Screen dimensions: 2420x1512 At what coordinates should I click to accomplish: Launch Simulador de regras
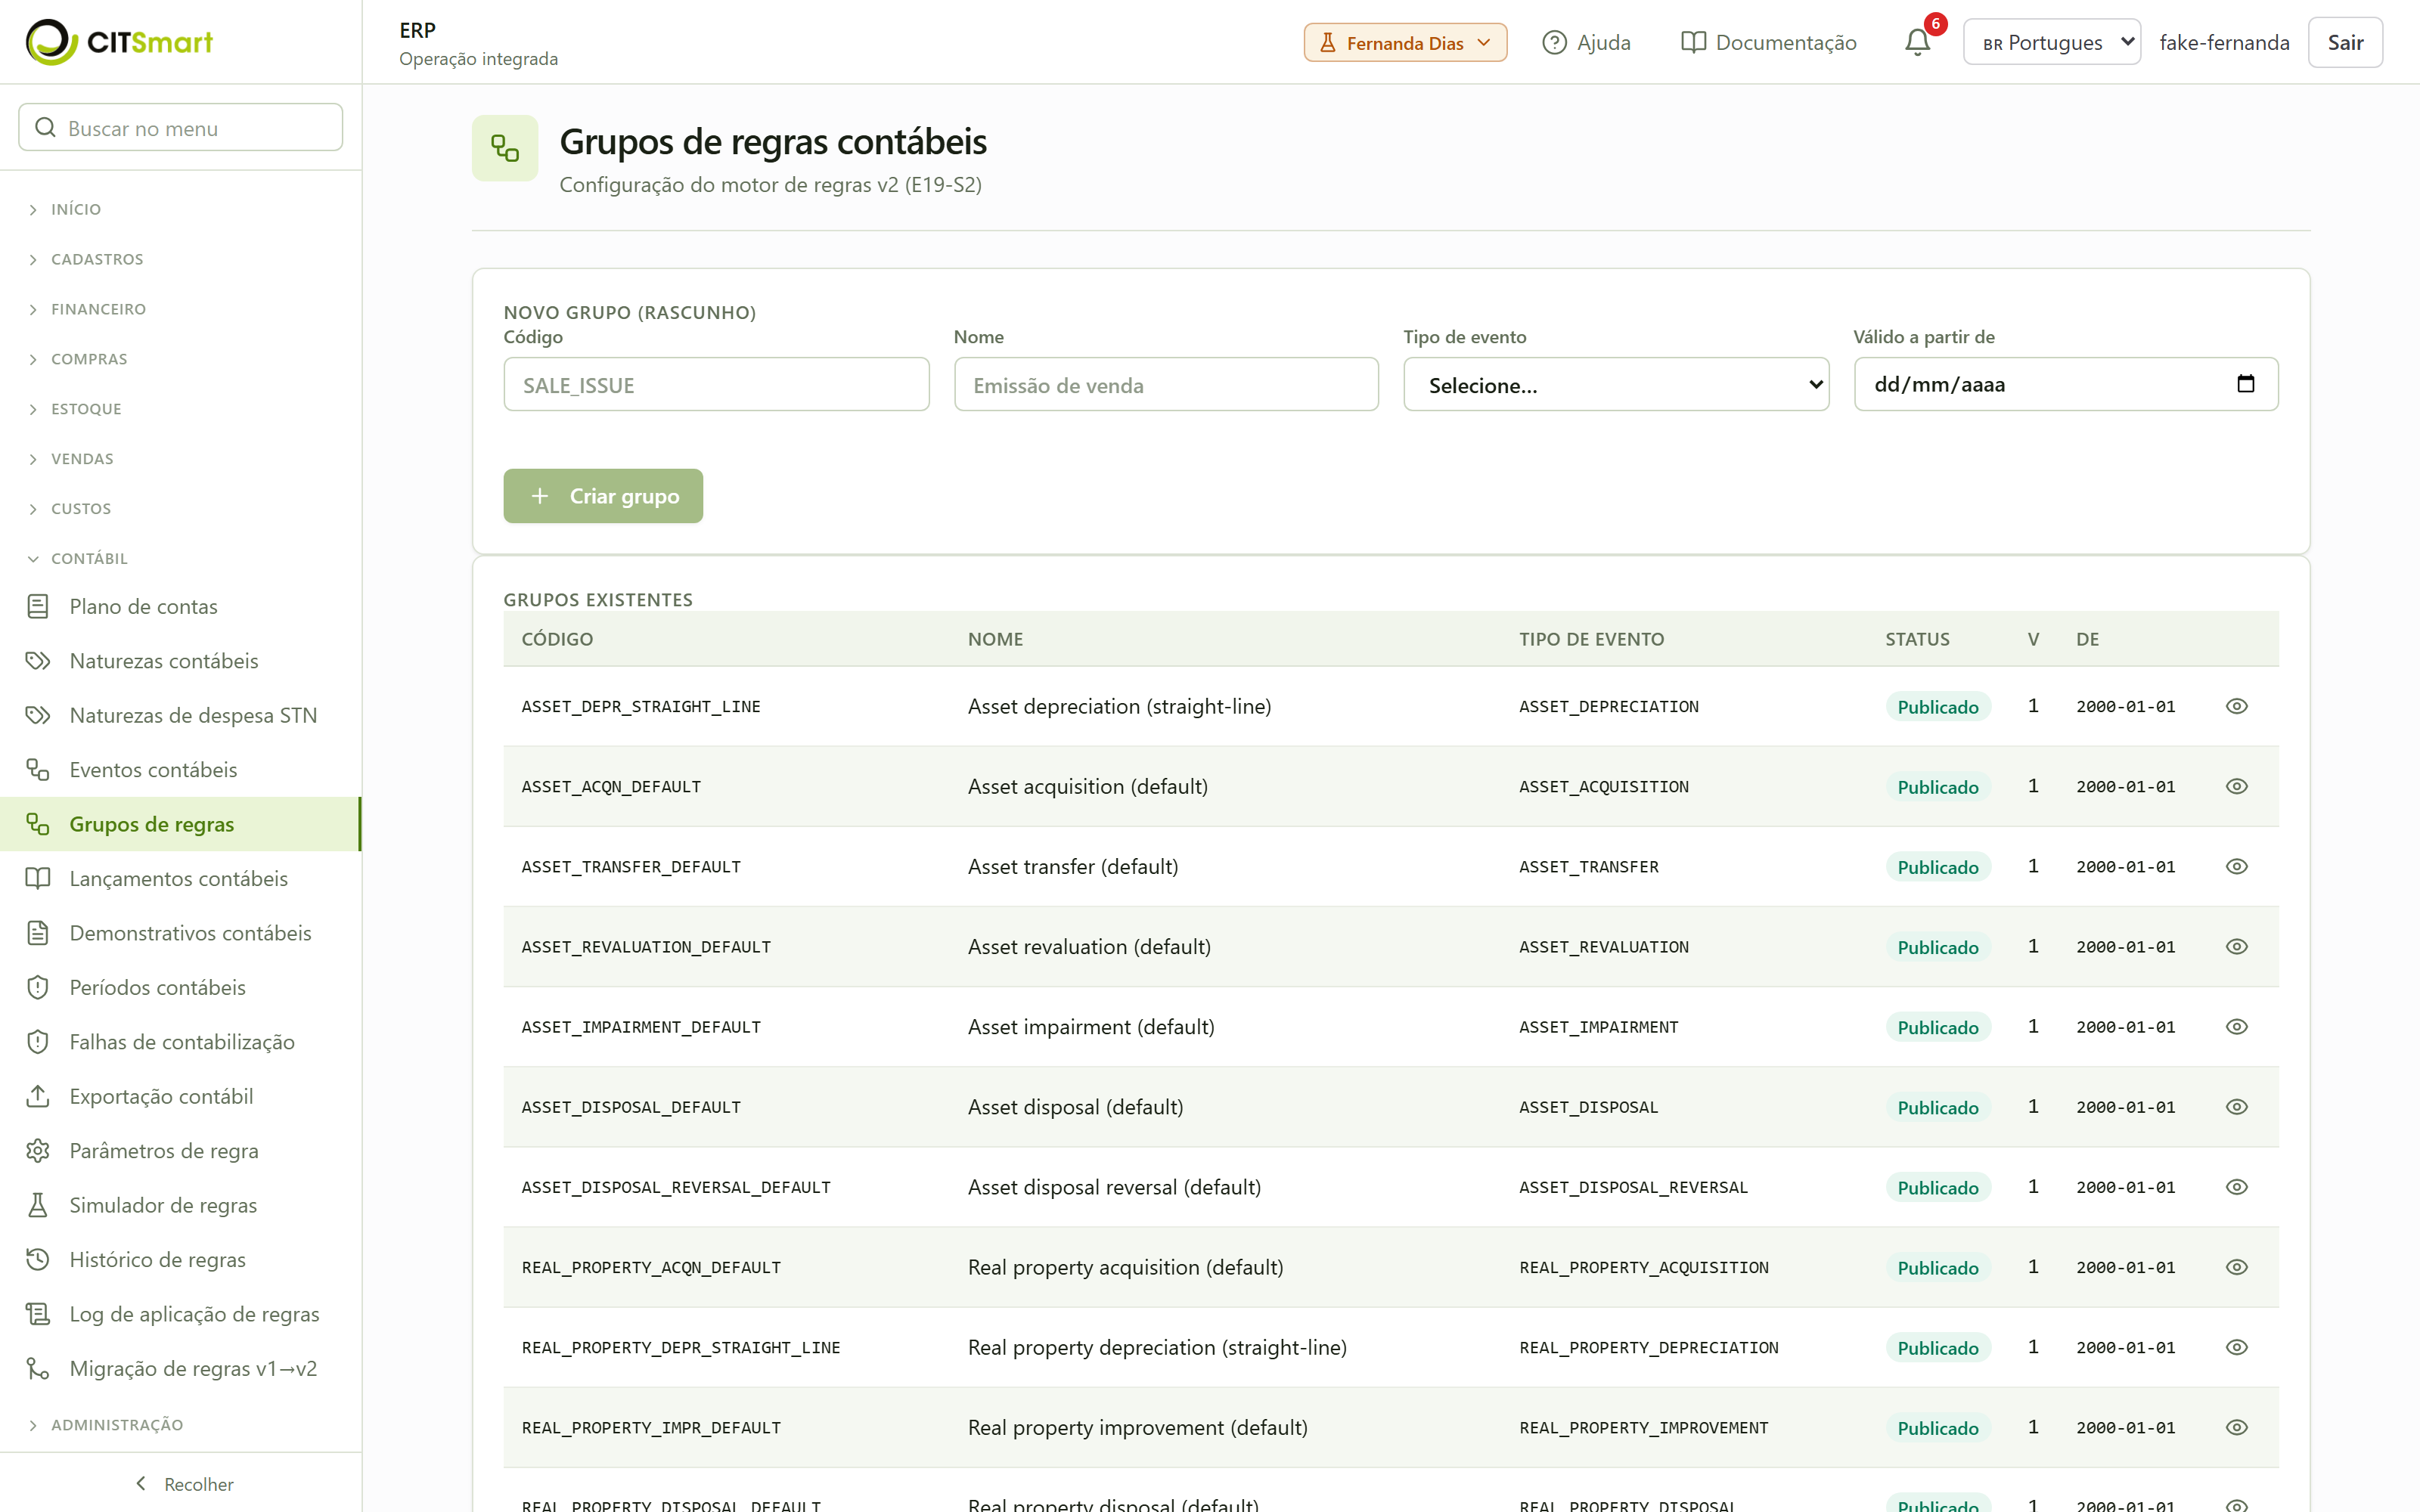[x=181, y=1205]
